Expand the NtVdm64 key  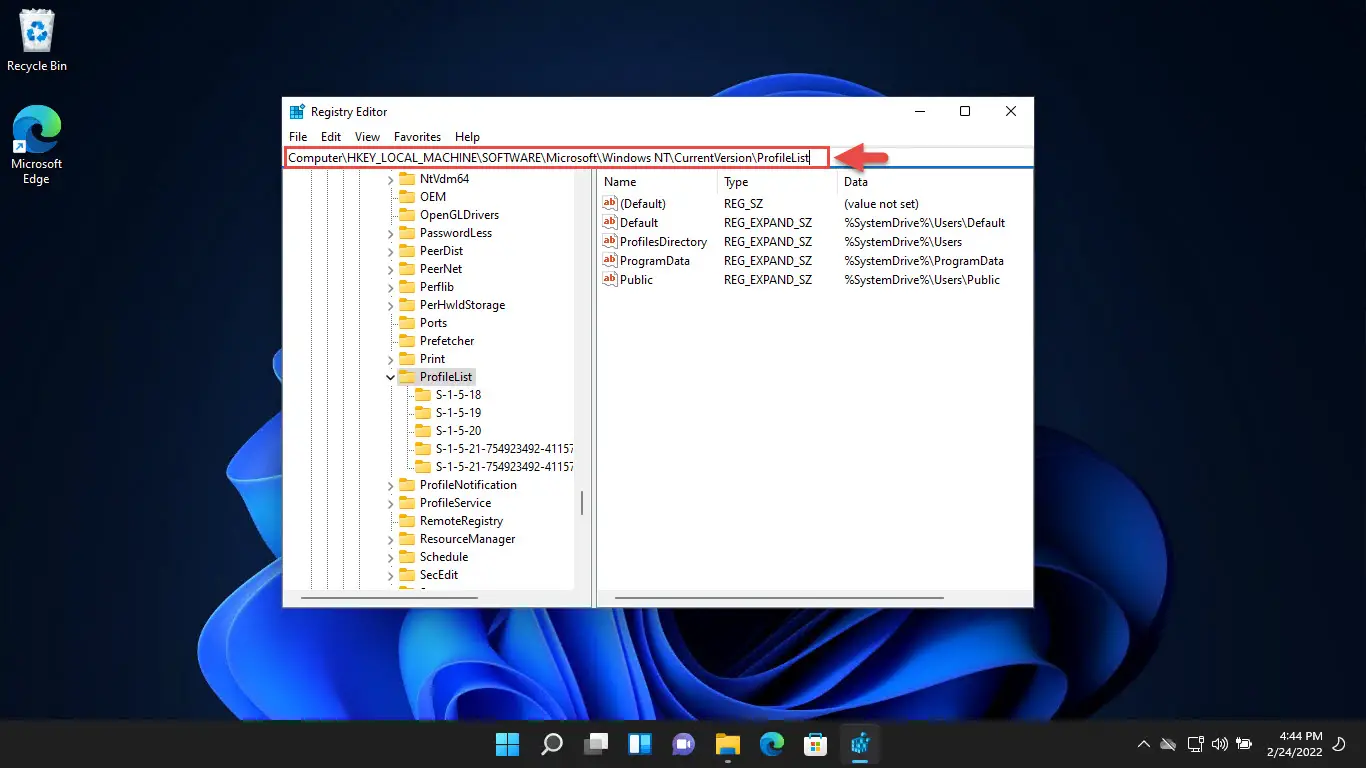click(391, 179)
